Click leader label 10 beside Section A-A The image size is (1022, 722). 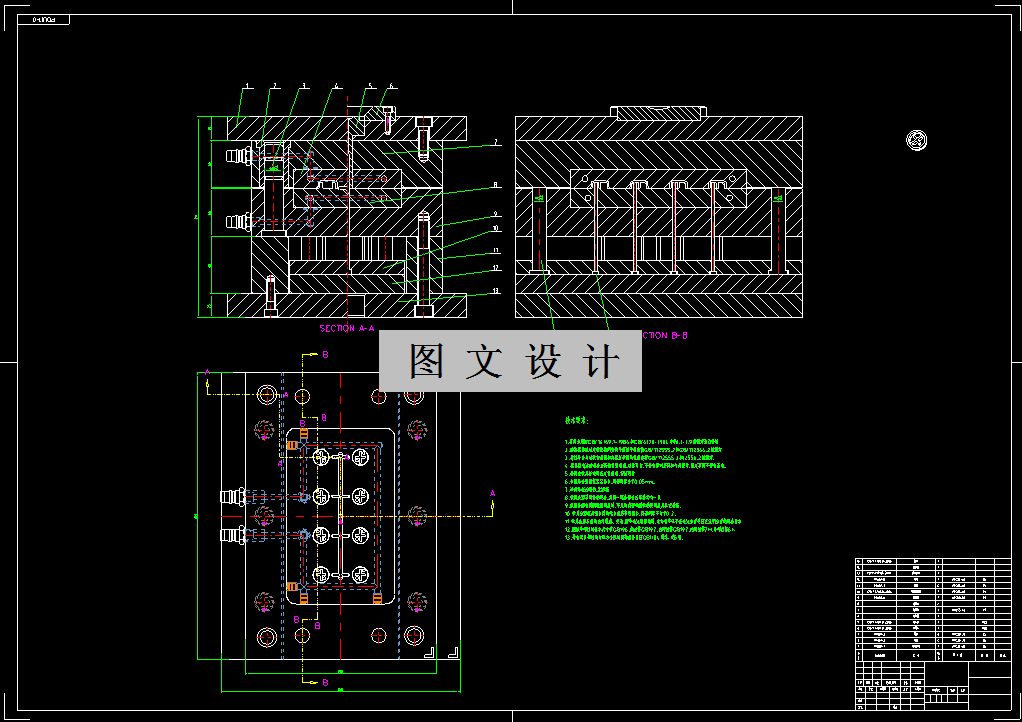pyautogui.click(x=495, y=228)
